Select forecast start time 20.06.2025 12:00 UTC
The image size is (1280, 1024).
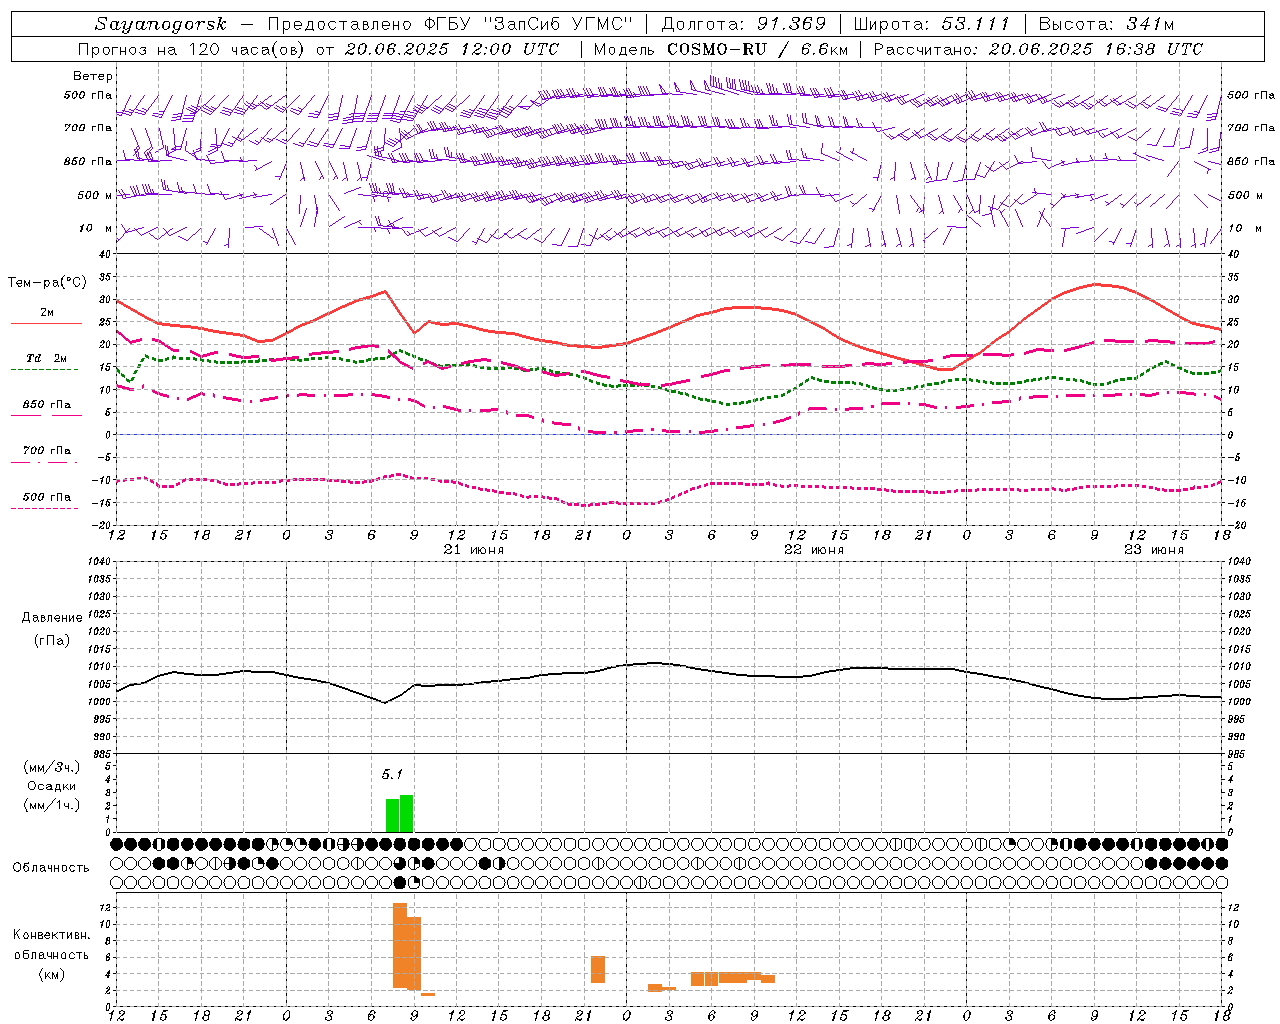(452, 49)
